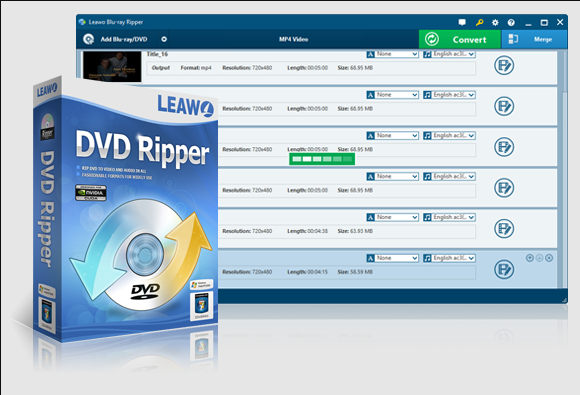Click 'Size: 63.93 MB' text
Image resolution: width=580 pixels, height=395 pixels.
[x=355, y=231]
